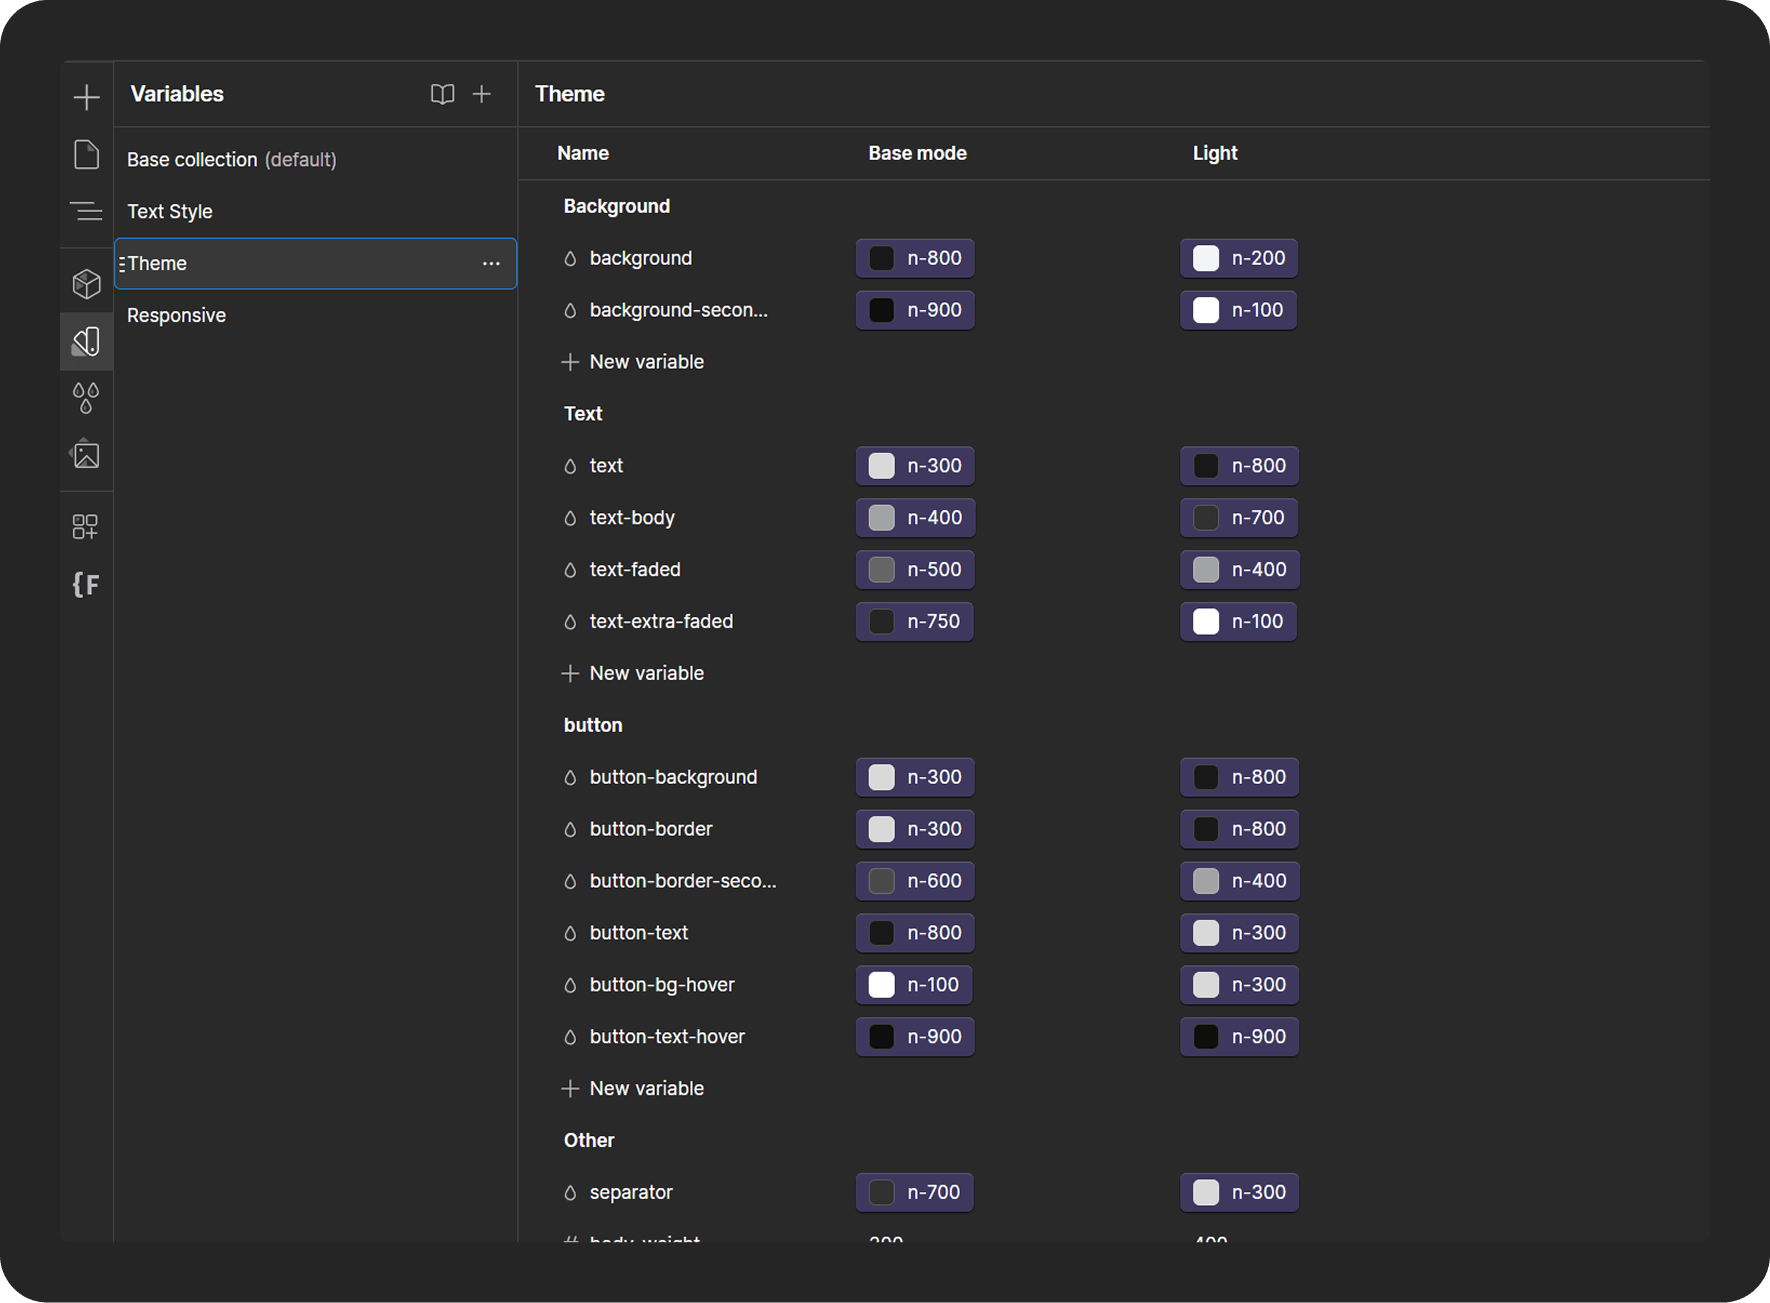Open button-bg-hover Base mode value n-100
The width and height of the screenshot is (1770, 1303).
pos(915,985)
